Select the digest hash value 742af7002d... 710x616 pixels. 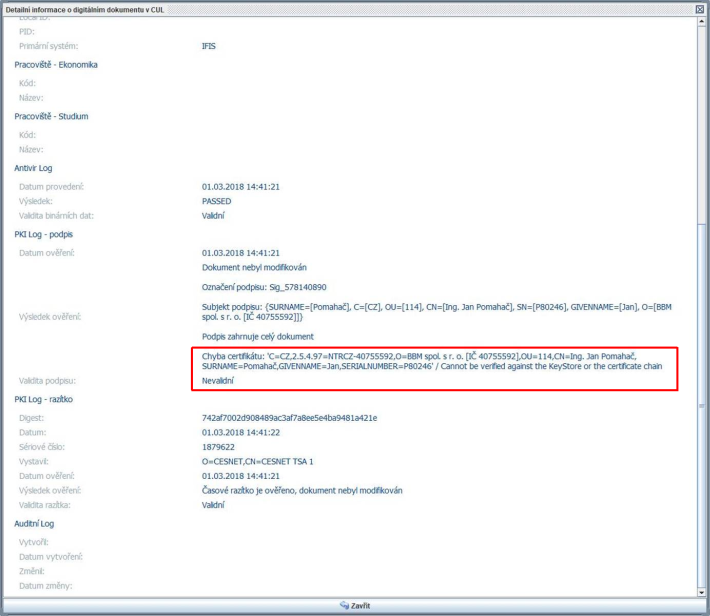(x=289, y=418)
